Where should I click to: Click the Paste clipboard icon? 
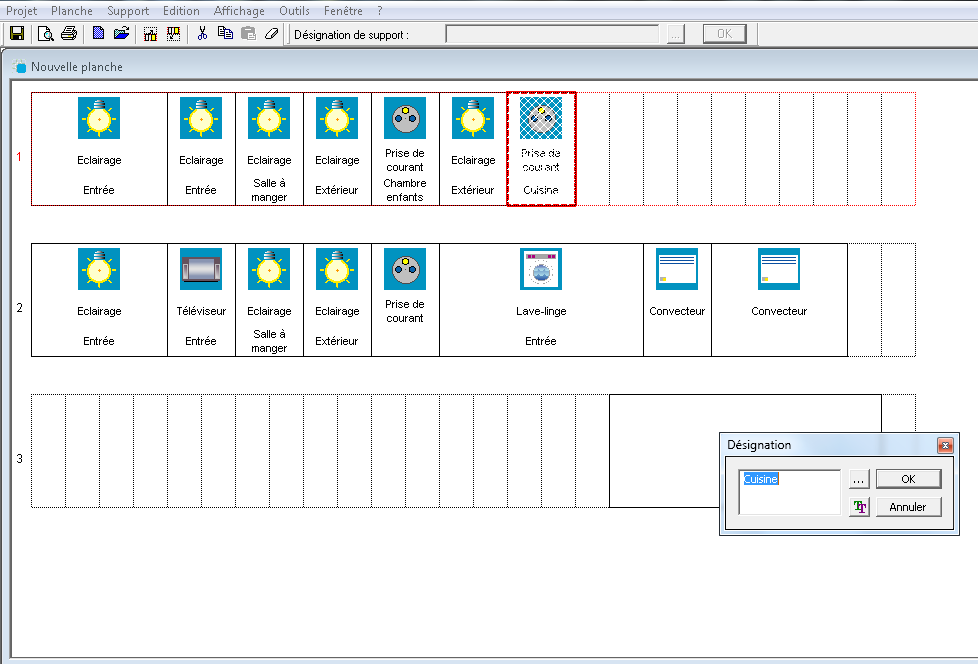248,34
